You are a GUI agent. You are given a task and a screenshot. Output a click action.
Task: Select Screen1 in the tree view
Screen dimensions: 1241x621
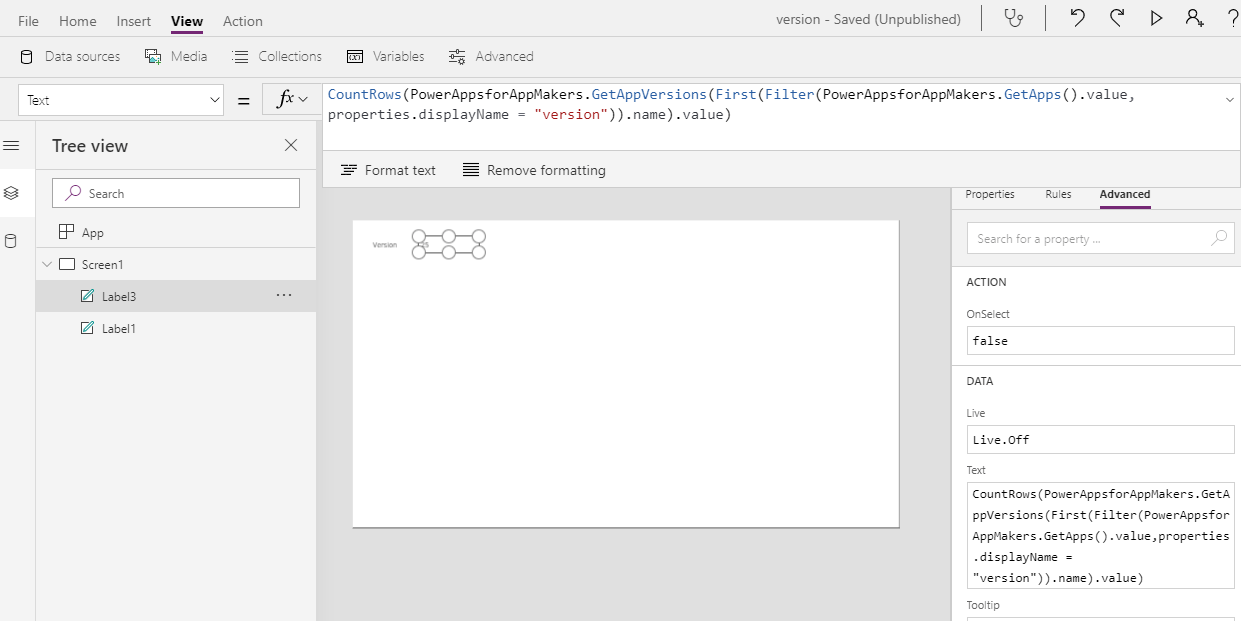pos(176,264)
